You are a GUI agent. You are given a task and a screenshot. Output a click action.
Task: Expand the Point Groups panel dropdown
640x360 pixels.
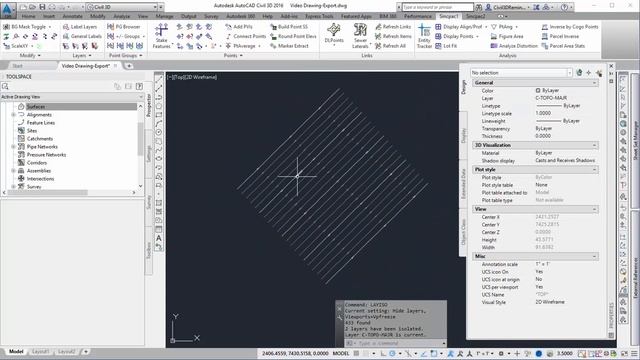[x=126, y=55]
